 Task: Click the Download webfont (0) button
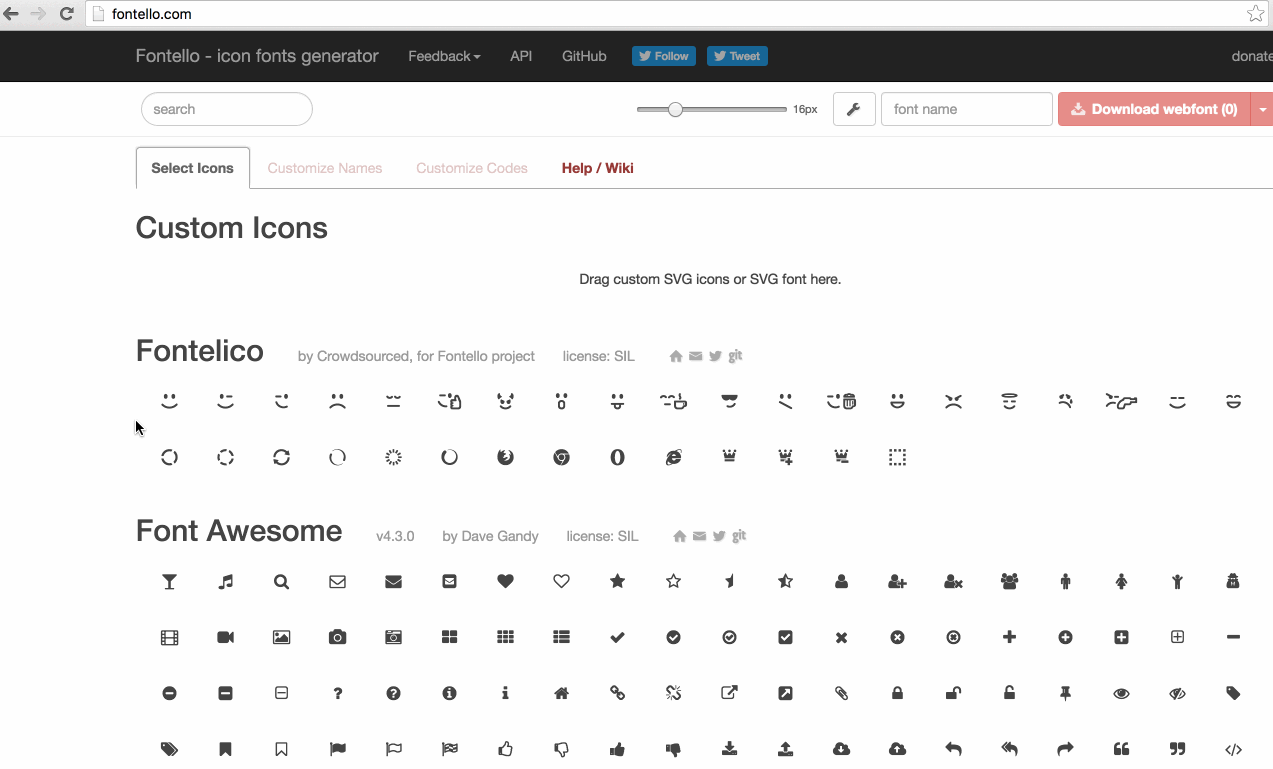tap(1155, 109)
